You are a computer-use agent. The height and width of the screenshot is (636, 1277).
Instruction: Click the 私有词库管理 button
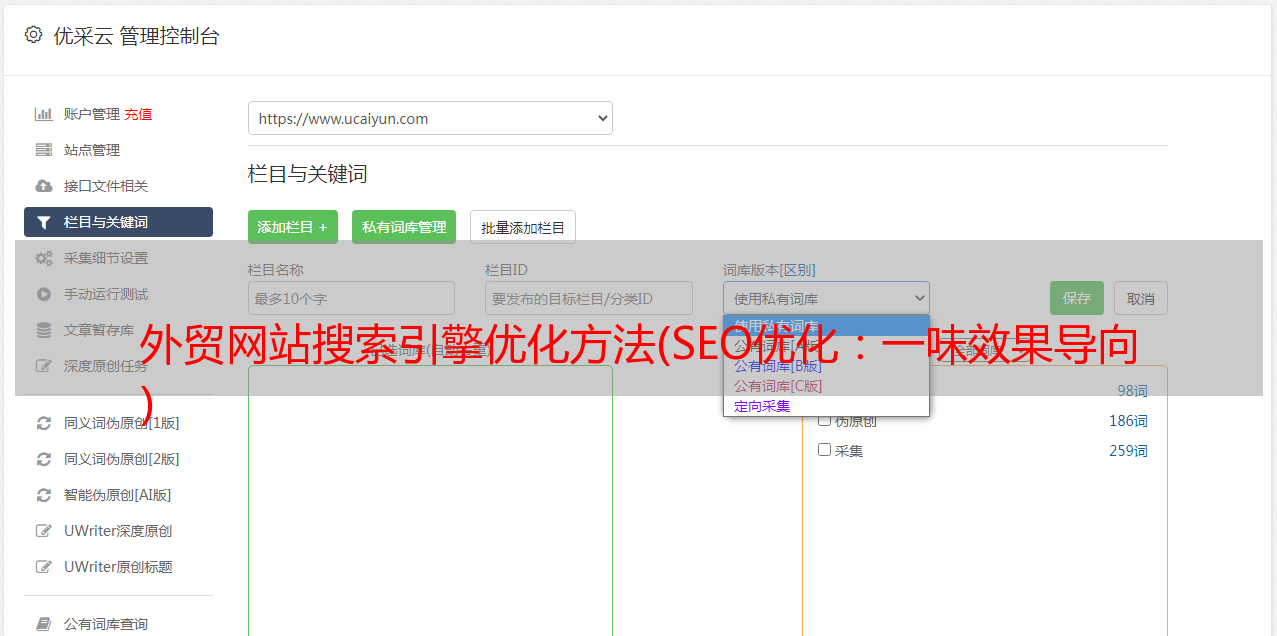click(x=404, y=227)
